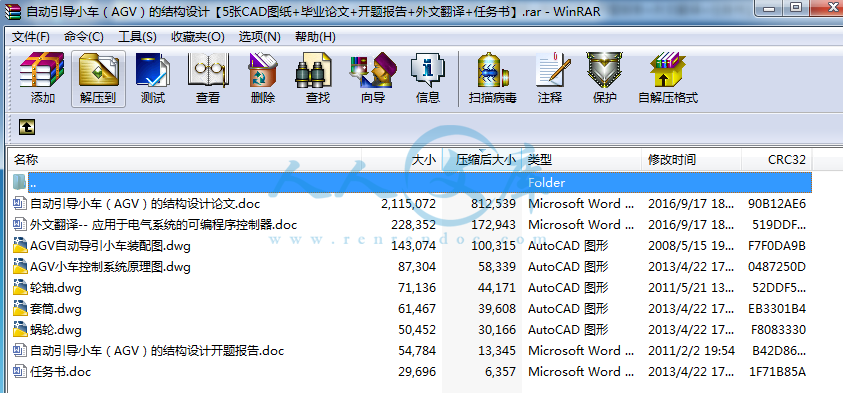Sort by 修改时间 column header
The height and width of the screenshot is (393, 843).
tap(691, 160)
